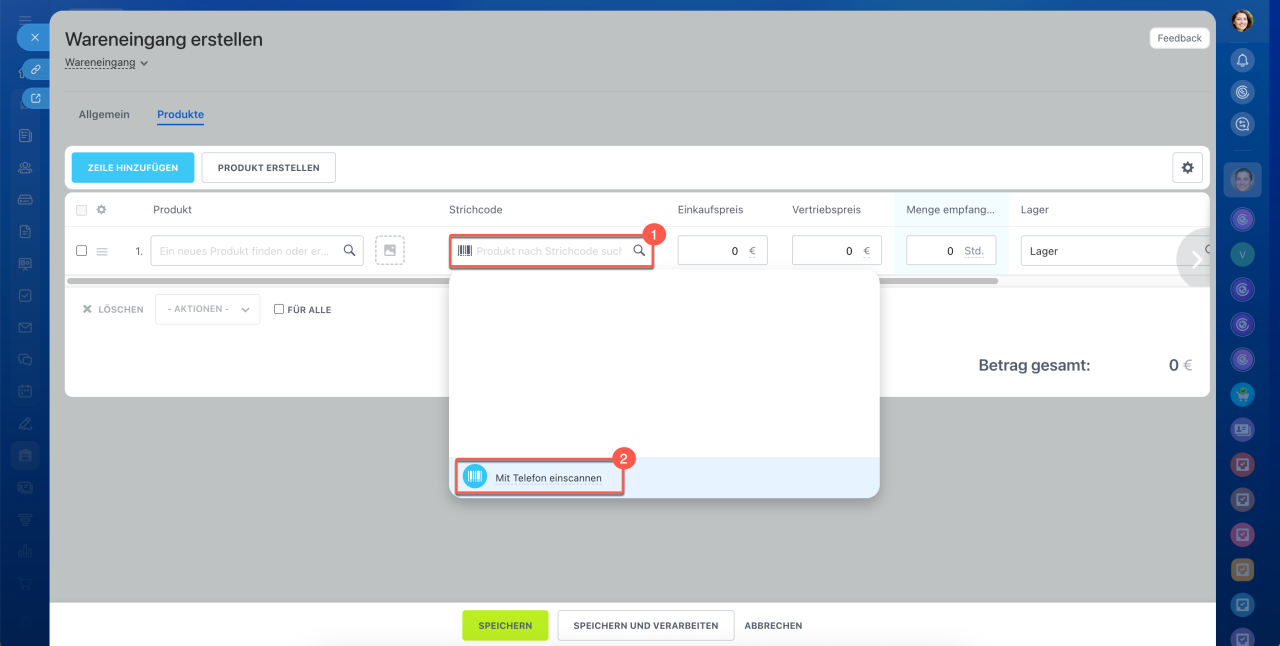This screenshot has height=646, width=1280.
Task: Click the Produkt column header
Action: (172, 210)
